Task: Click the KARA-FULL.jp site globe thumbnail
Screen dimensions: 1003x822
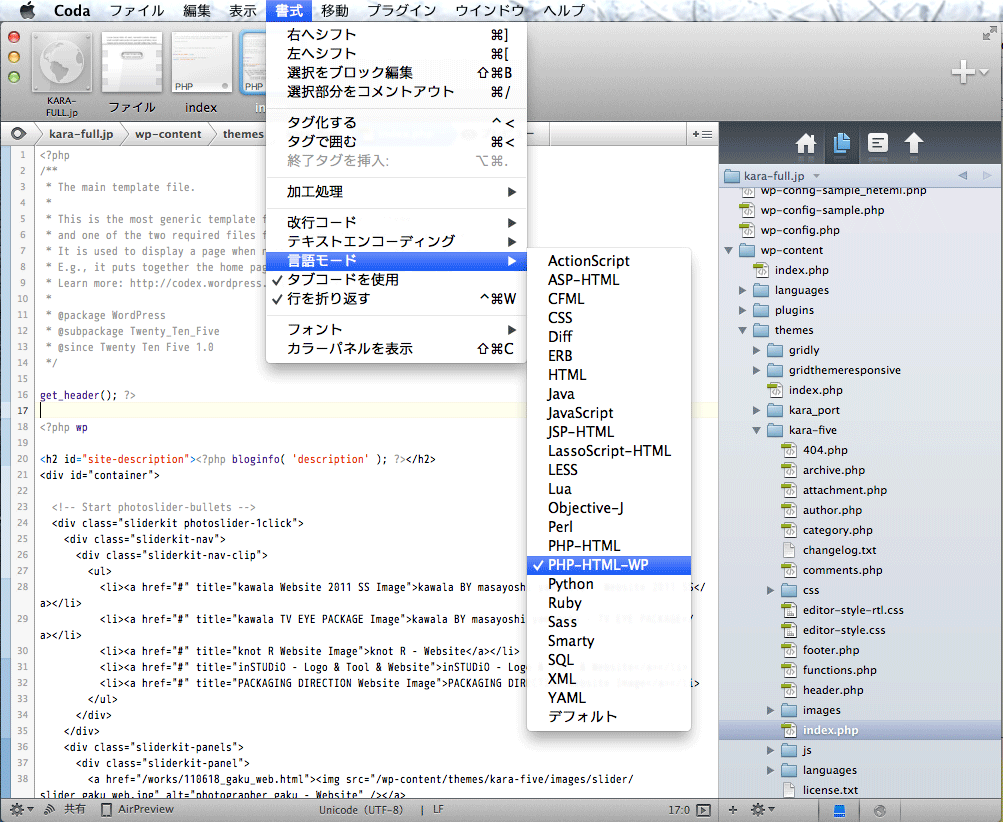Action: [x=62, y=63]
